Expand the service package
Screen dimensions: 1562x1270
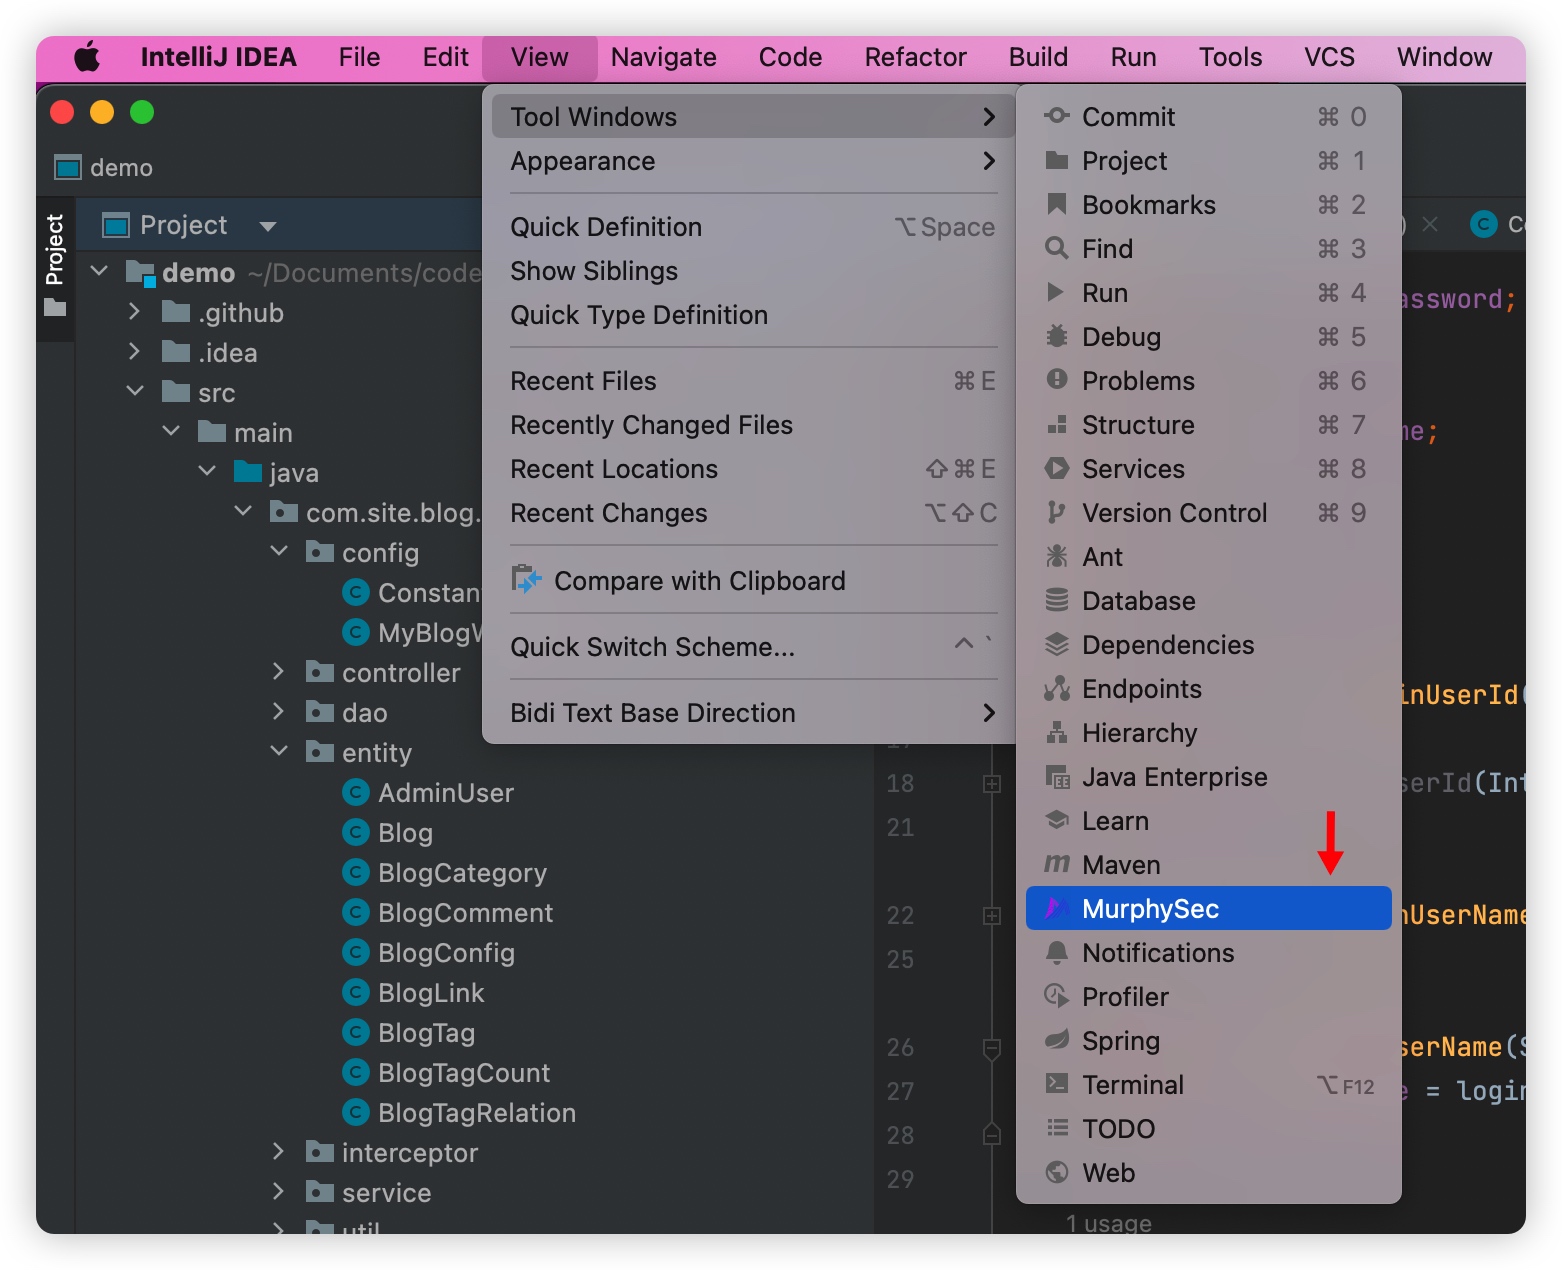pyautogui.click(x=278, y=1192)
